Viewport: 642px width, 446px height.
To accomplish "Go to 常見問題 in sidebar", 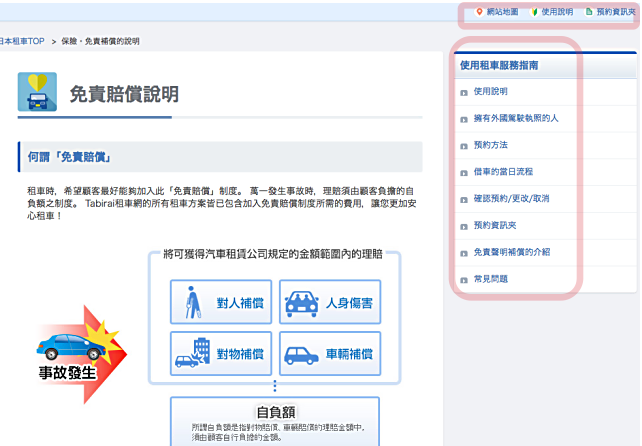I will point(490,279).
